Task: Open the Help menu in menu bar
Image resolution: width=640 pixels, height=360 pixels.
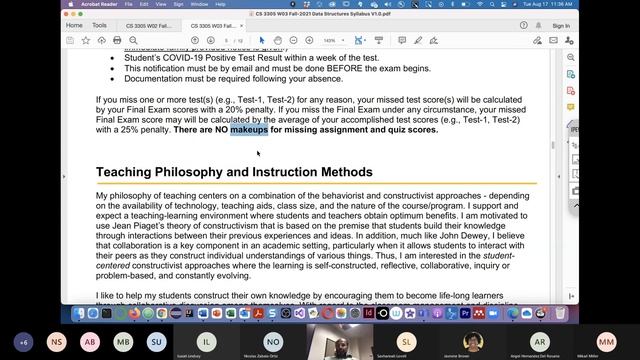Action: coord(220,4)
